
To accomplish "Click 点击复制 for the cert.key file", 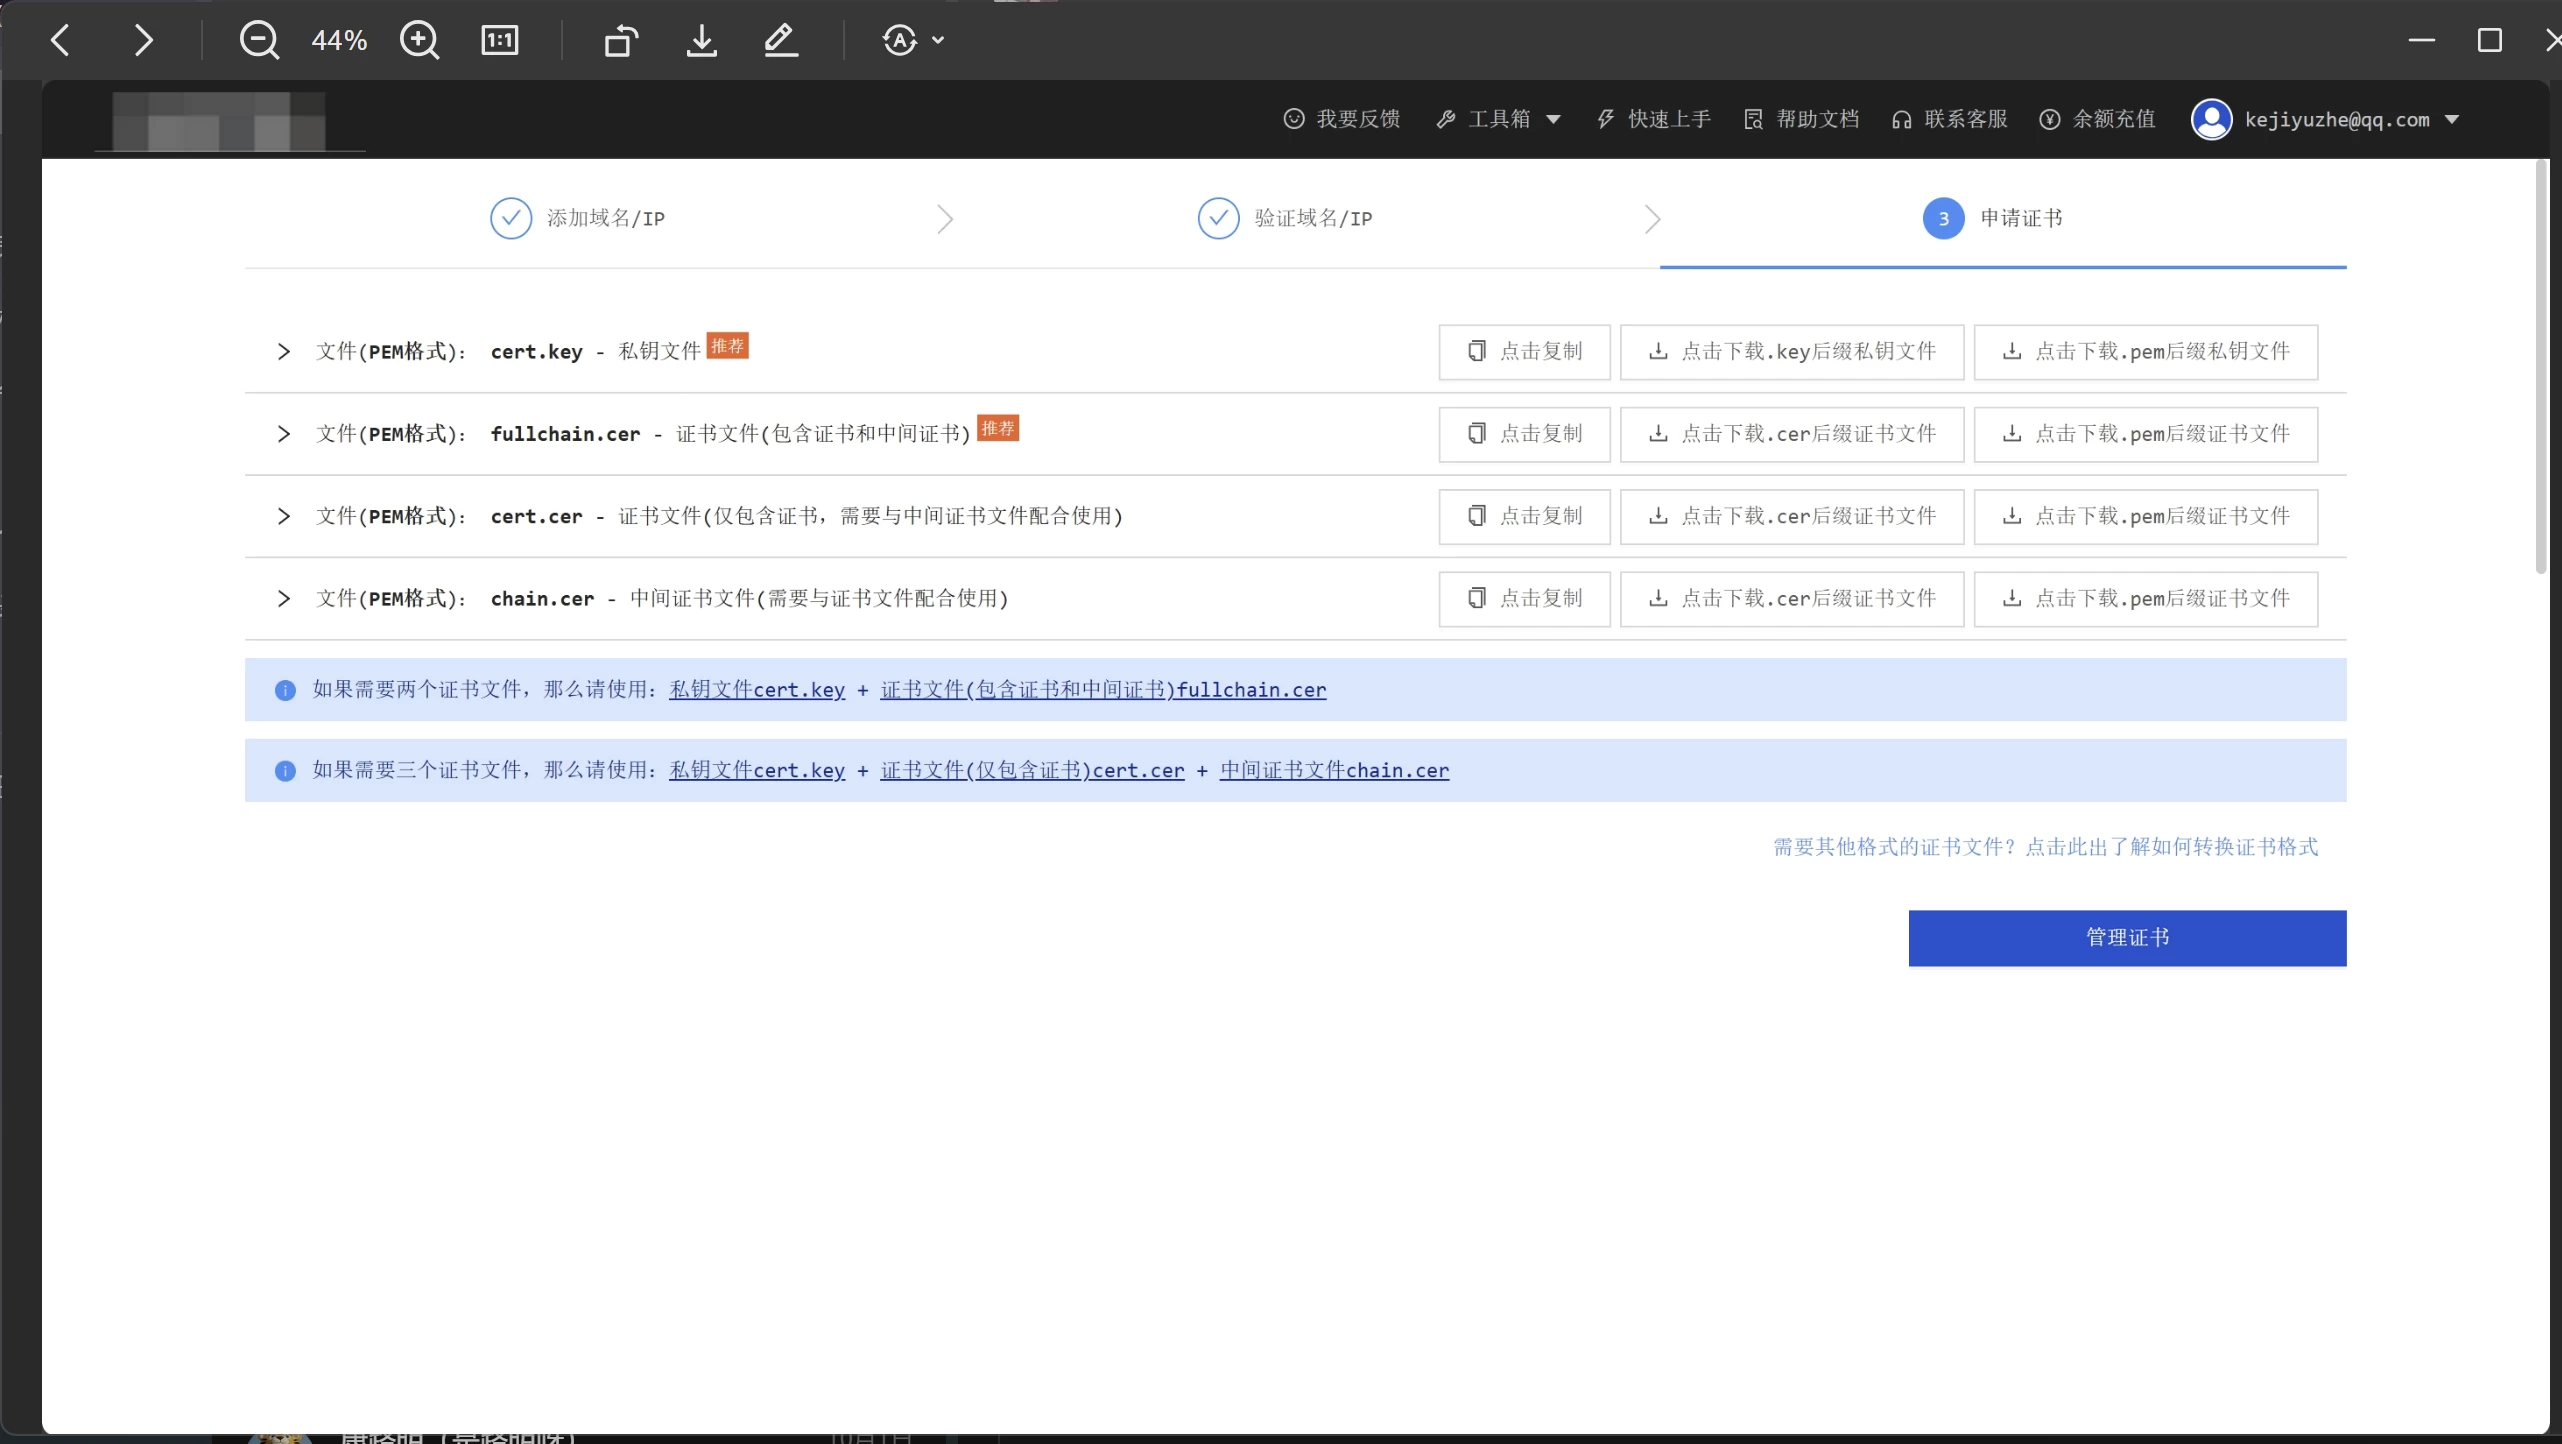I will pos(1524,352).
